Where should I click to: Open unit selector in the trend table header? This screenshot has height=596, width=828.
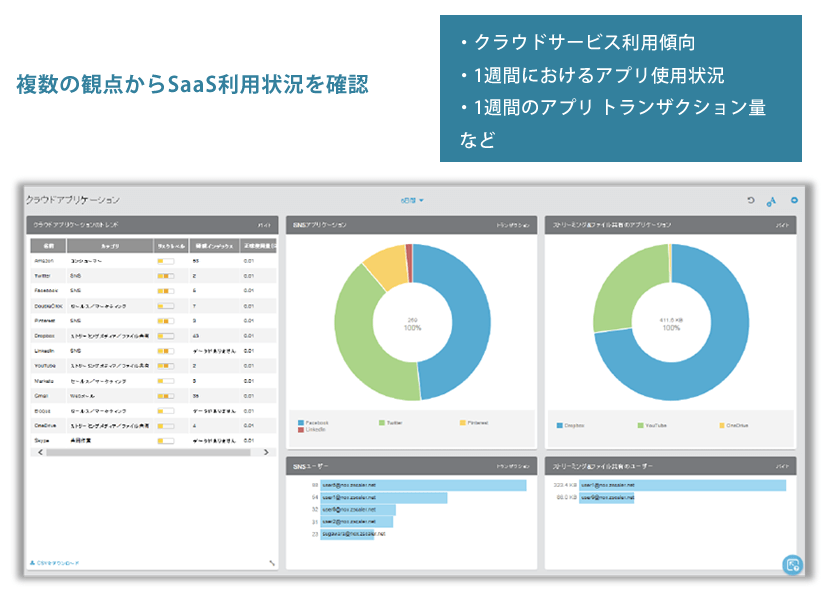[264, 226]
